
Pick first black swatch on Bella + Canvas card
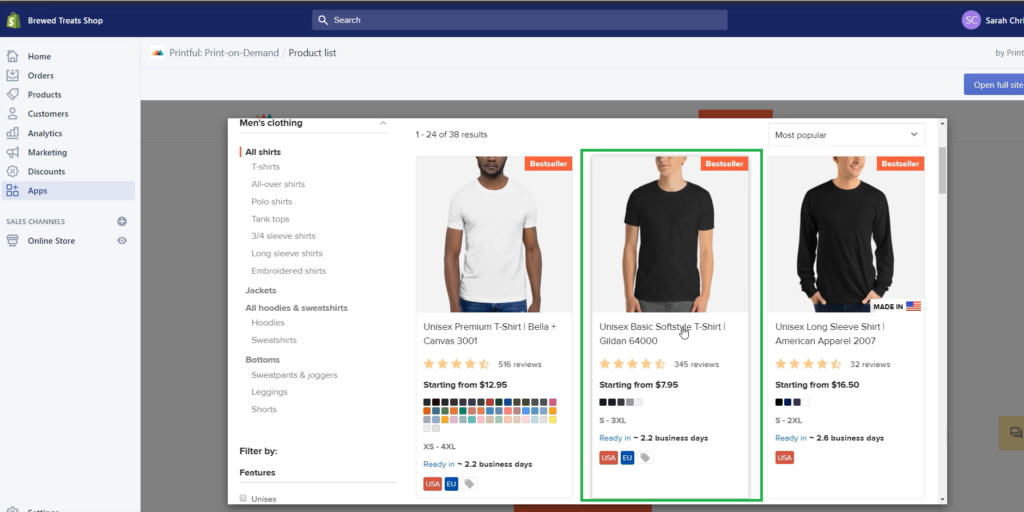click(427, 402)
